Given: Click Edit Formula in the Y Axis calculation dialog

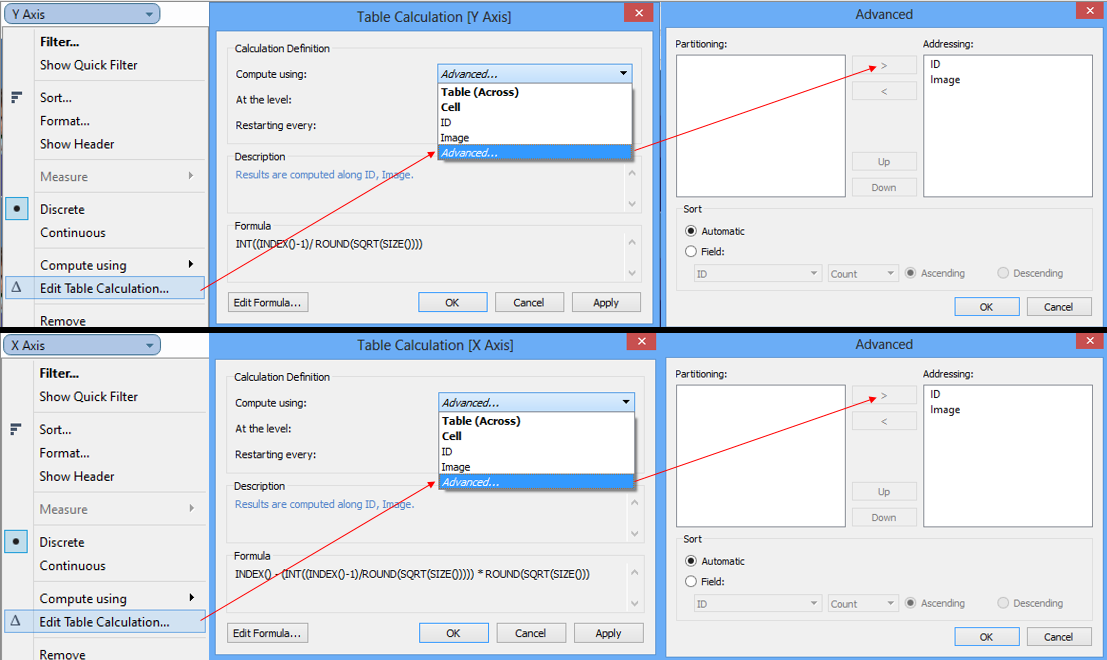Looking at the screenshot, I should (267, 302).
